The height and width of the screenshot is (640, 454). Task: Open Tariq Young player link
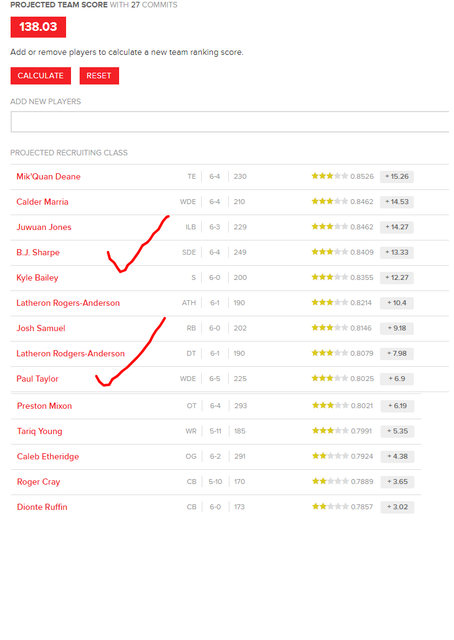39,431
